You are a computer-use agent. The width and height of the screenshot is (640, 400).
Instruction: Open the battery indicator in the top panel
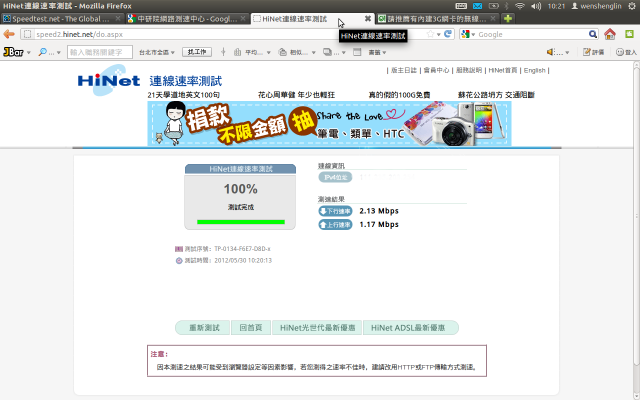click(x=493, y=6)
